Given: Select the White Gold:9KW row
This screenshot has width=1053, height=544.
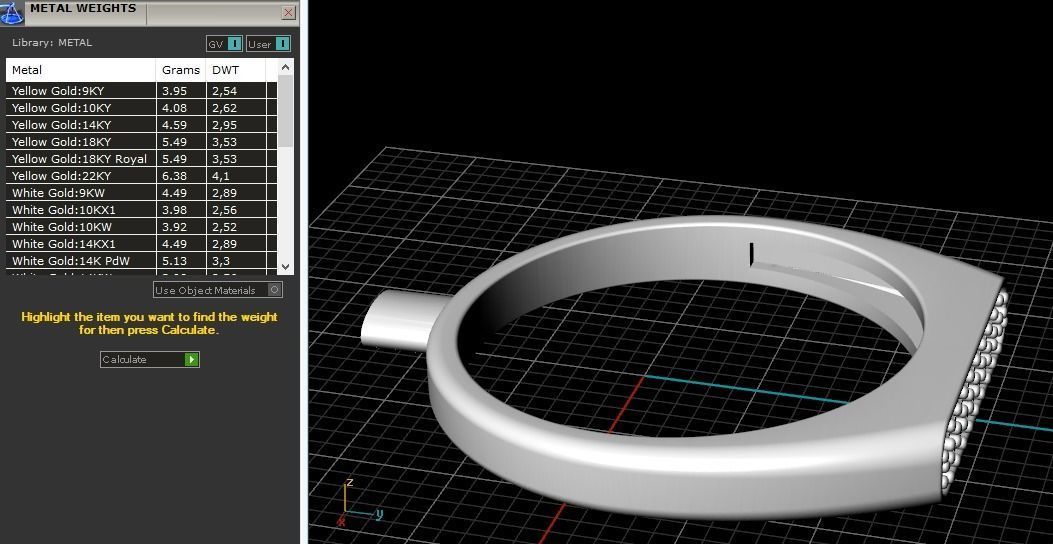Looking at the screenshot, I should coord(142,193).
